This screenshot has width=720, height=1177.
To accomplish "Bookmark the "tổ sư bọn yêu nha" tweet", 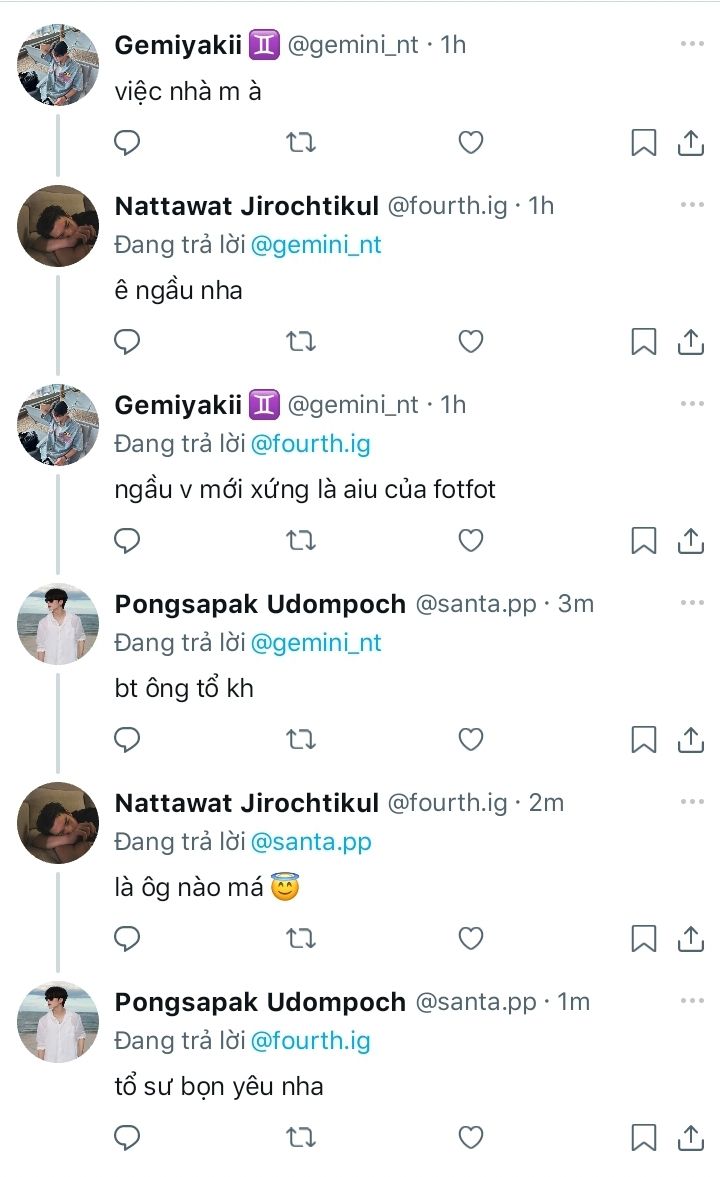I will click(643, 1137).
